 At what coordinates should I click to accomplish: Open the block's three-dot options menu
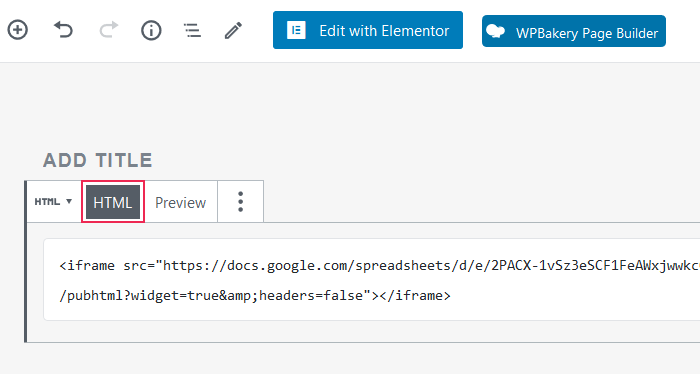241,202
